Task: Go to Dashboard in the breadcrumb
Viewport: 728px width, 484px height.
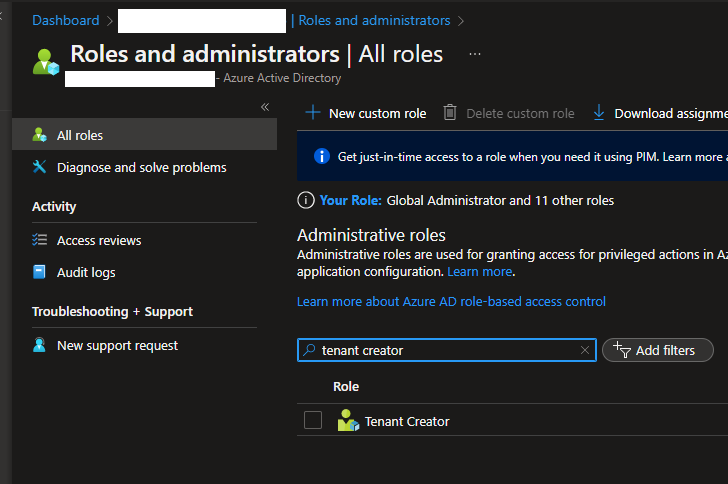Action: tap(65, 20)
